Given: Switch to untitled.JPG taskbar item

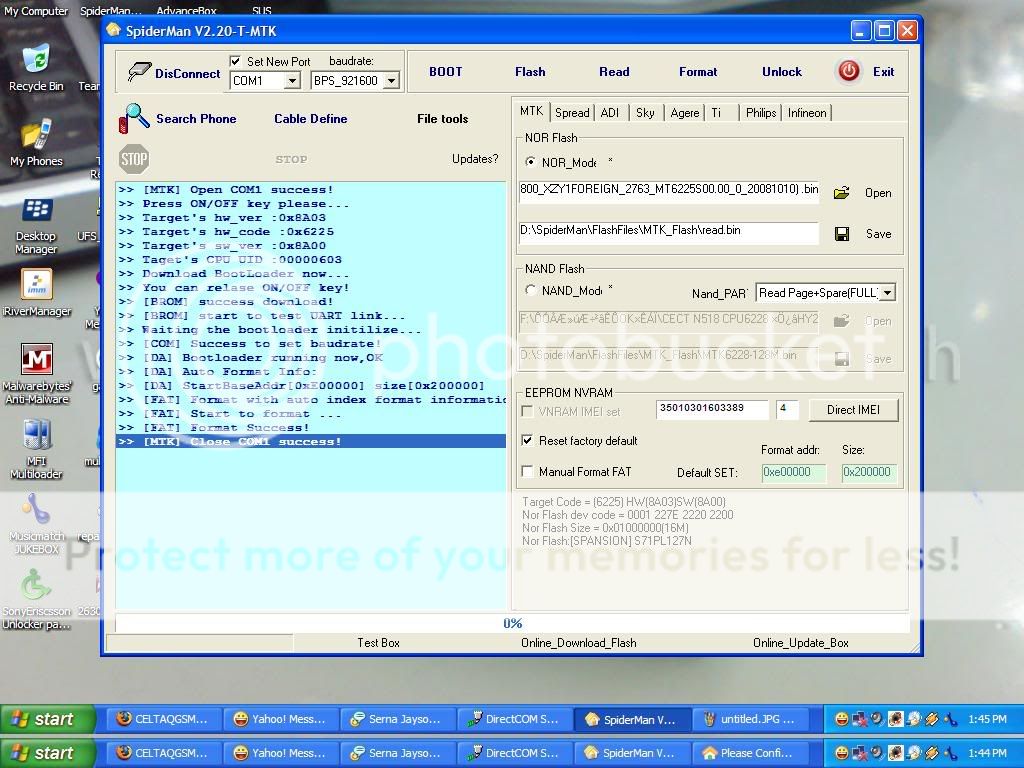Looking at the screenshot, I should coord(749,719).
